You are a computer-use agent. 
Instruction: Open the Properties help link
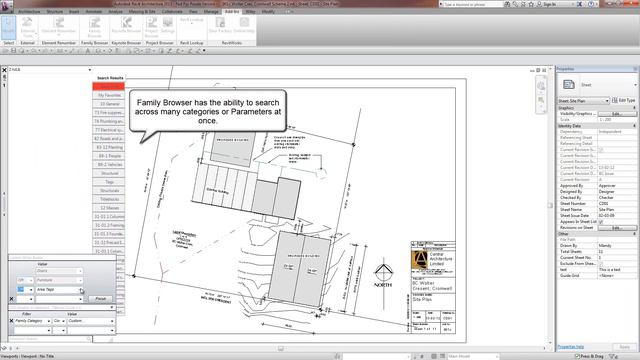point(570,347)
